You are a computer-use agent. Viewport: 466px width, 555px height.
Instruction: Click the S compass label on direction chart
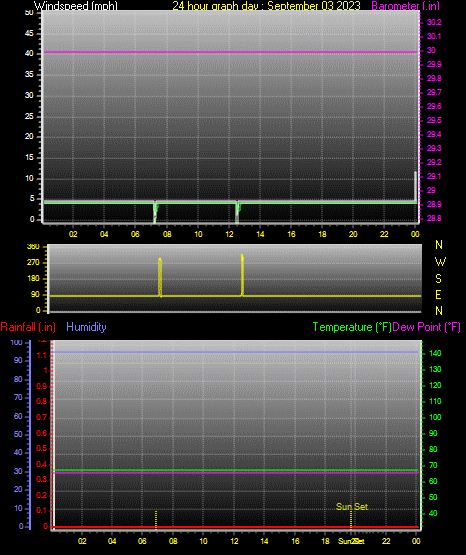click(438, 279)
